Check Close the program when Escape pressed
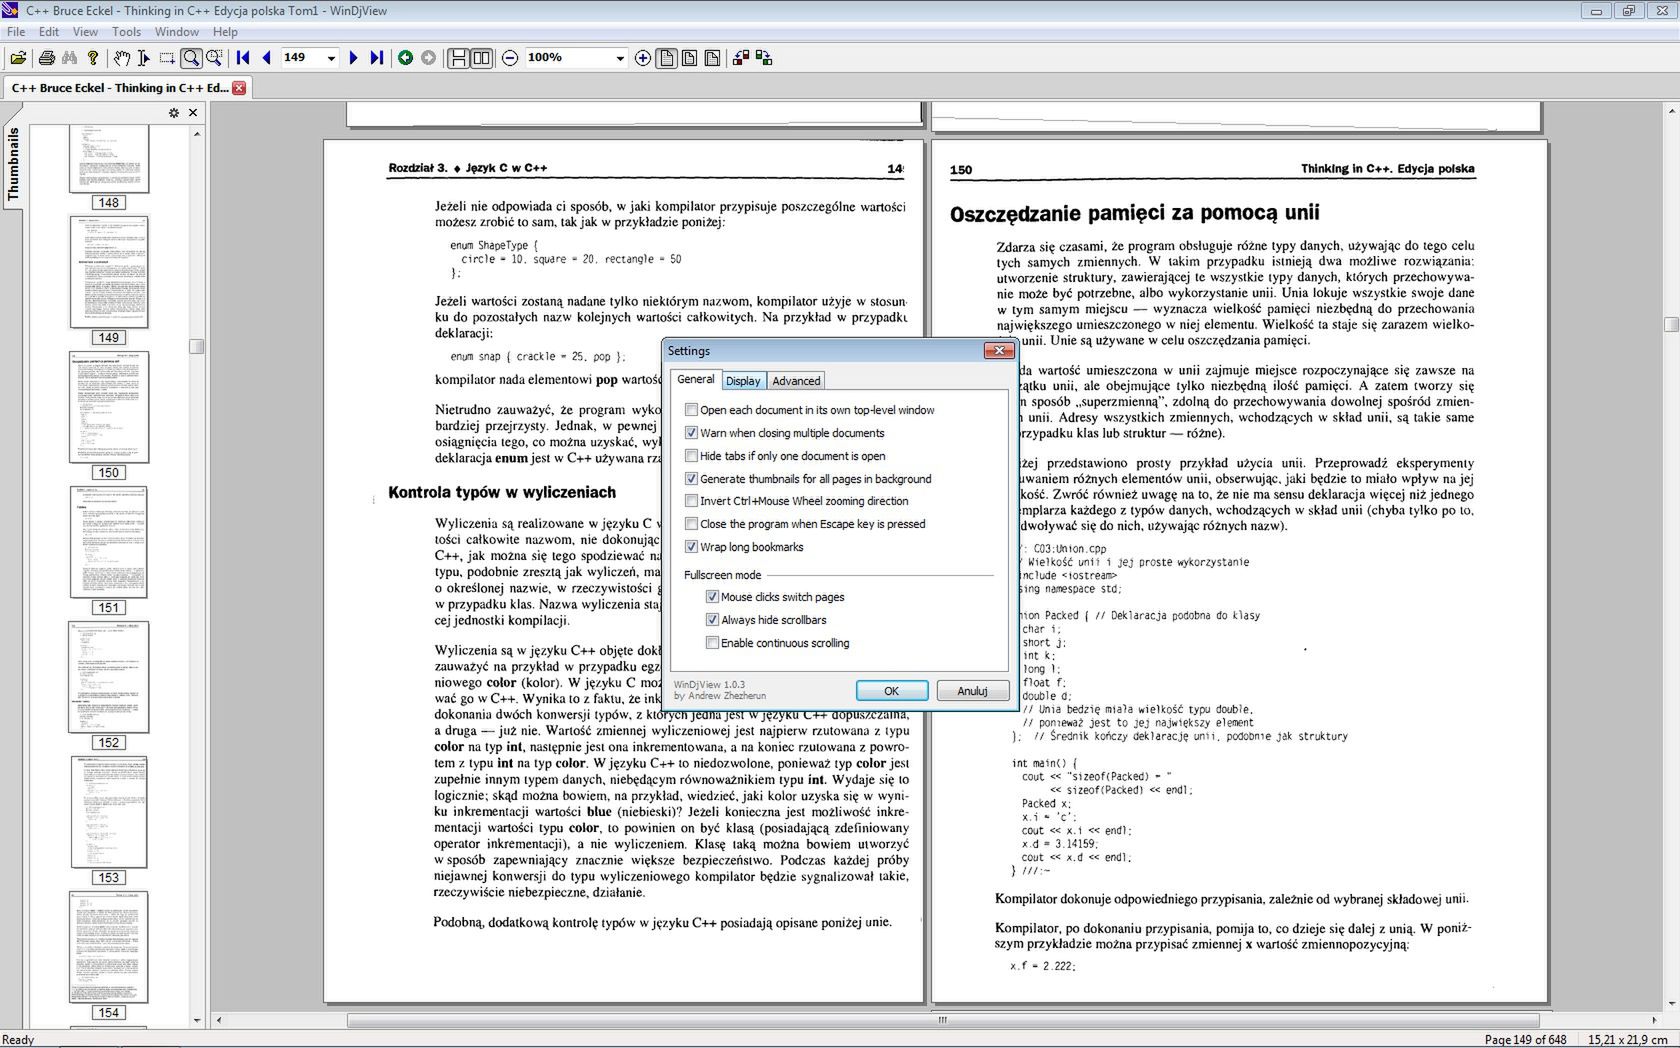Image resolution: width=1680 pixels, height=1048 pixels. [691, 524]
